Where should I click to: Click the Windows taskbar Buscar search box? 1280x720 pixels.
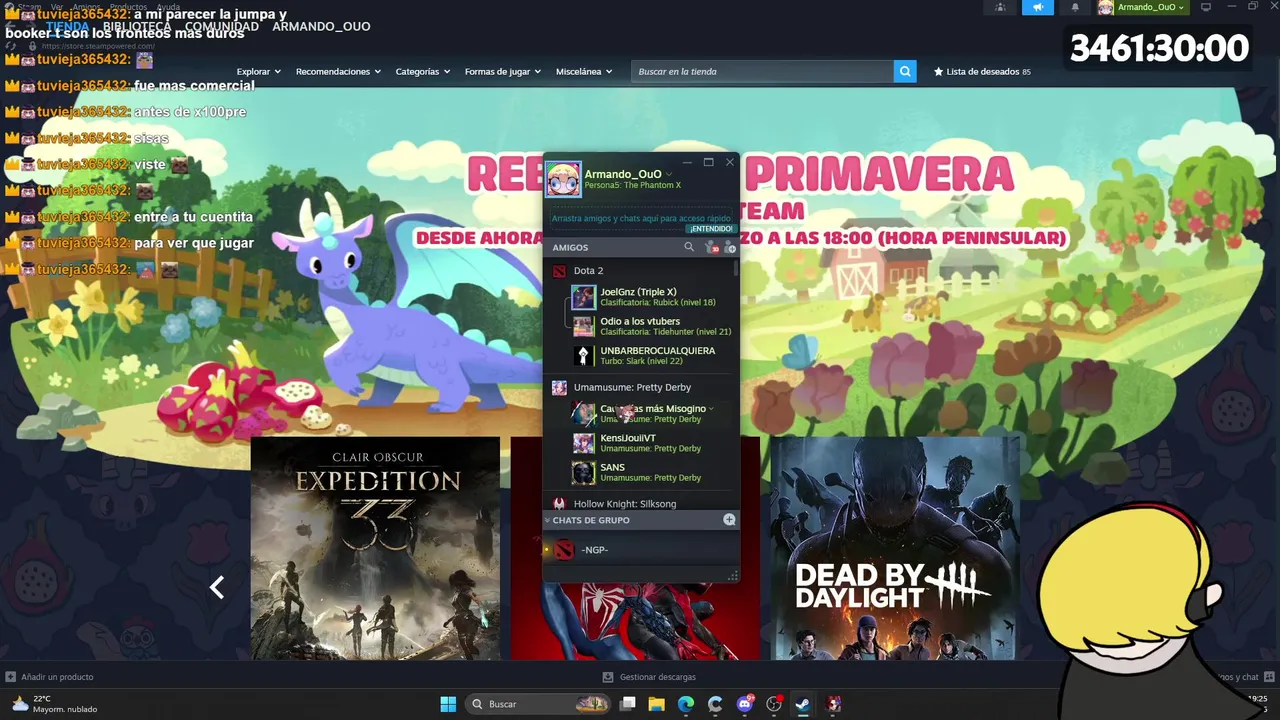point(539,704)
